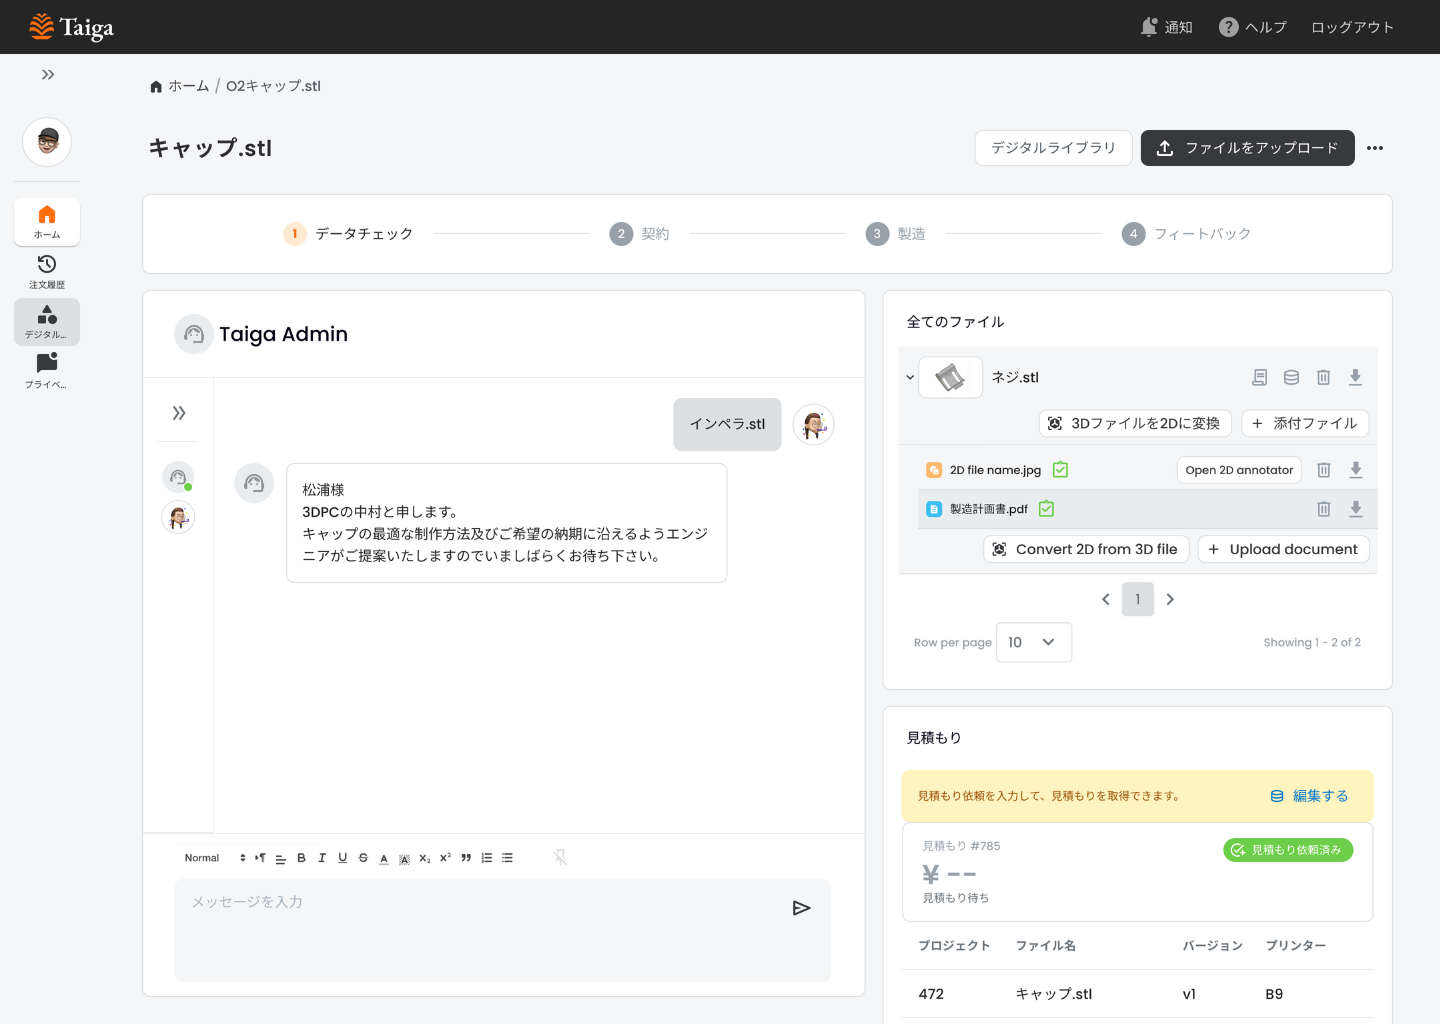
Task: Select step 2 契約
Action: tap(639, 234)
